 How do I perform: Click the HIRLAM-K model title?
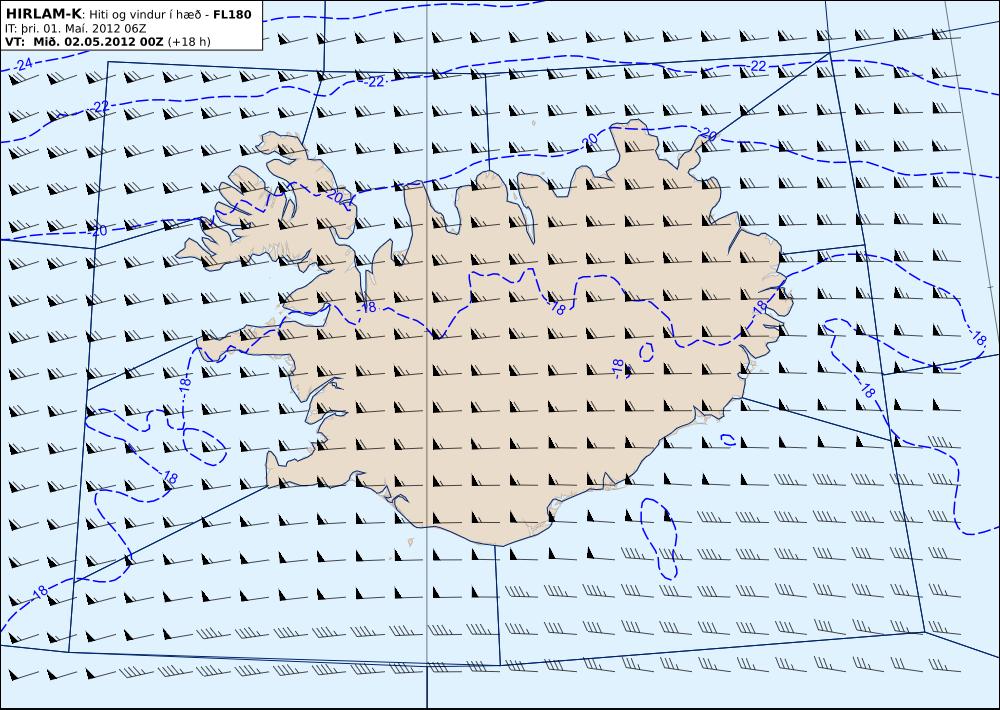[43, 14]
